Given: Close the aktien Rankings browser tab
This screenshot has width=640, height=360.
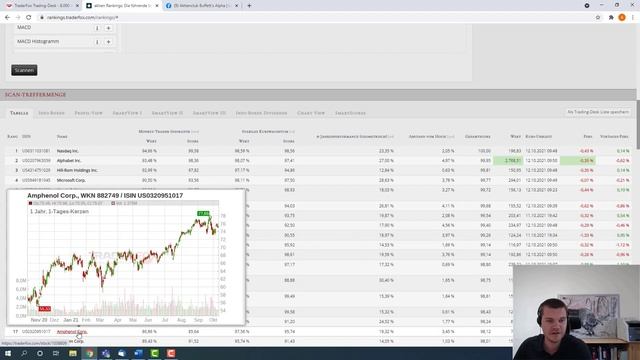Looking at the screenshot, I should [157, 6].
